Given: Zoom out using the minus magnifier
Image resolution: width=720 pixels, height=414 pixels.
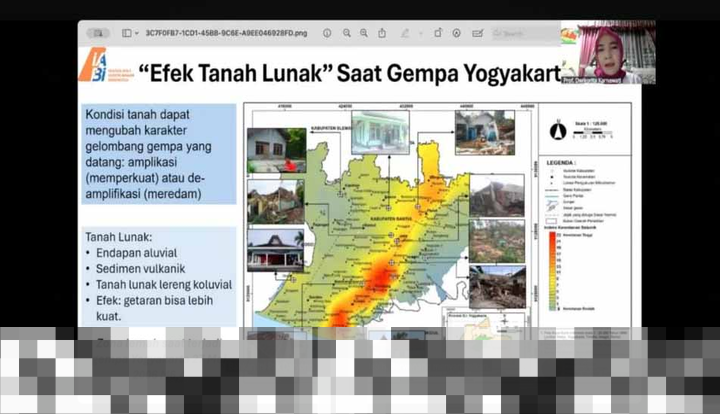Looking at the screenshot, I should tap(345, 33).
